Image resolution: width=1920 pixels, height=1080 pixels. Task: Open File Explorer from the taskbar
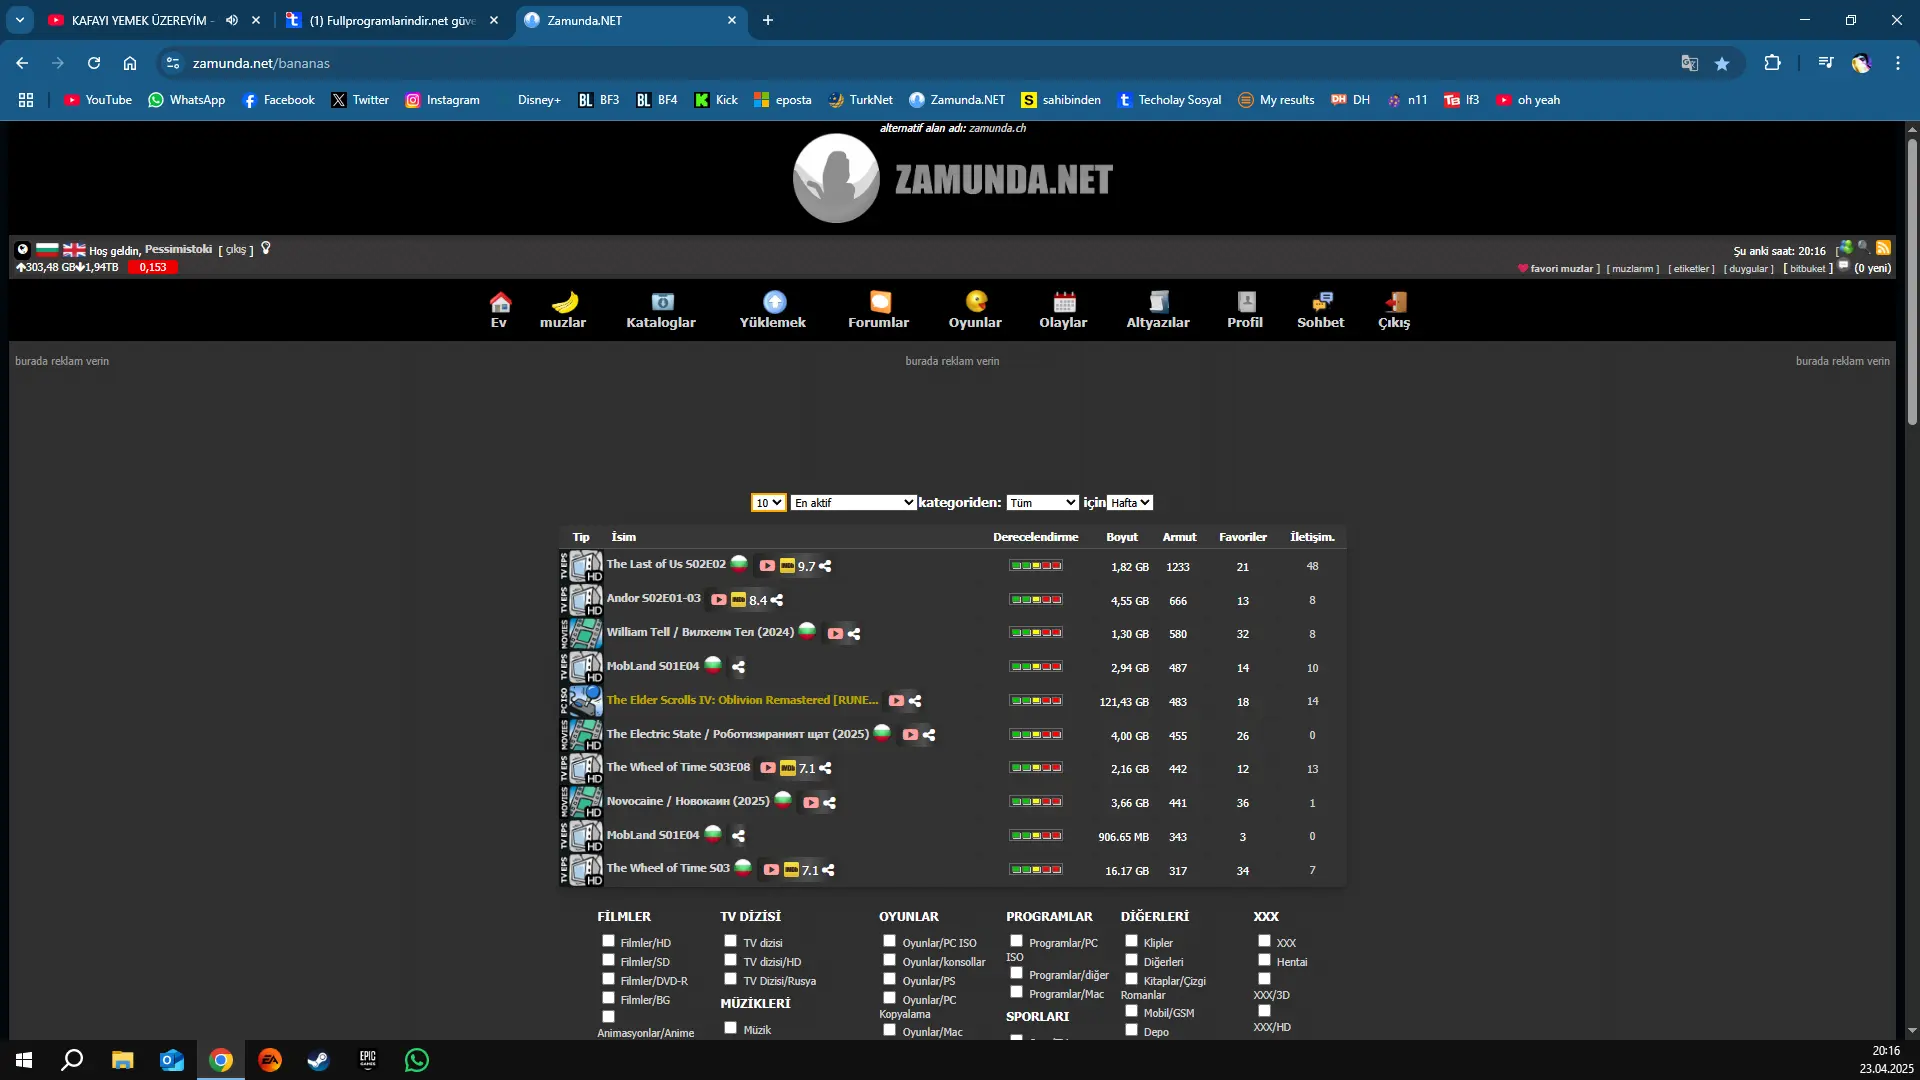click(122, 1060)
